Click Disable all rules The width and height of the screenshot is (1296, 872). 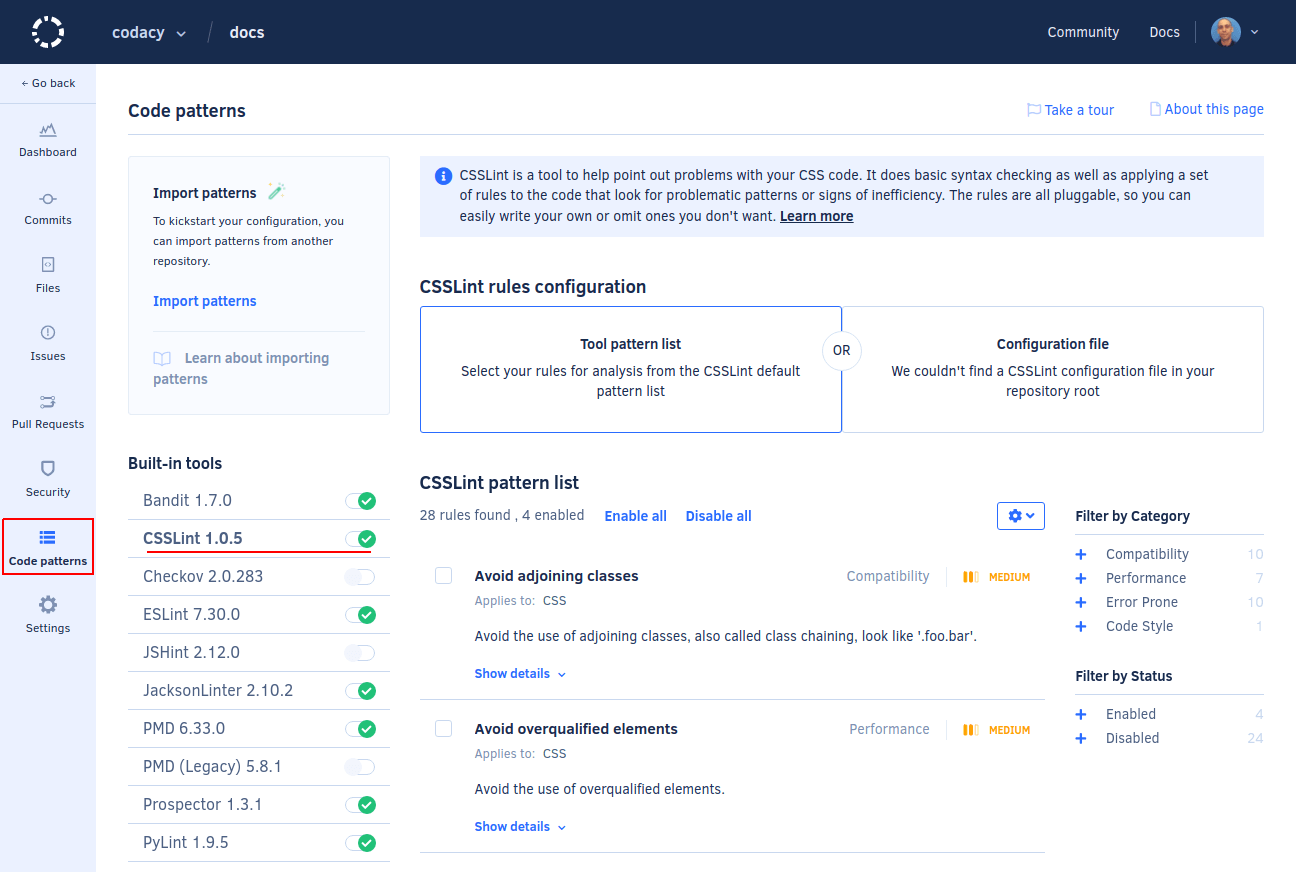click(719, 516)
